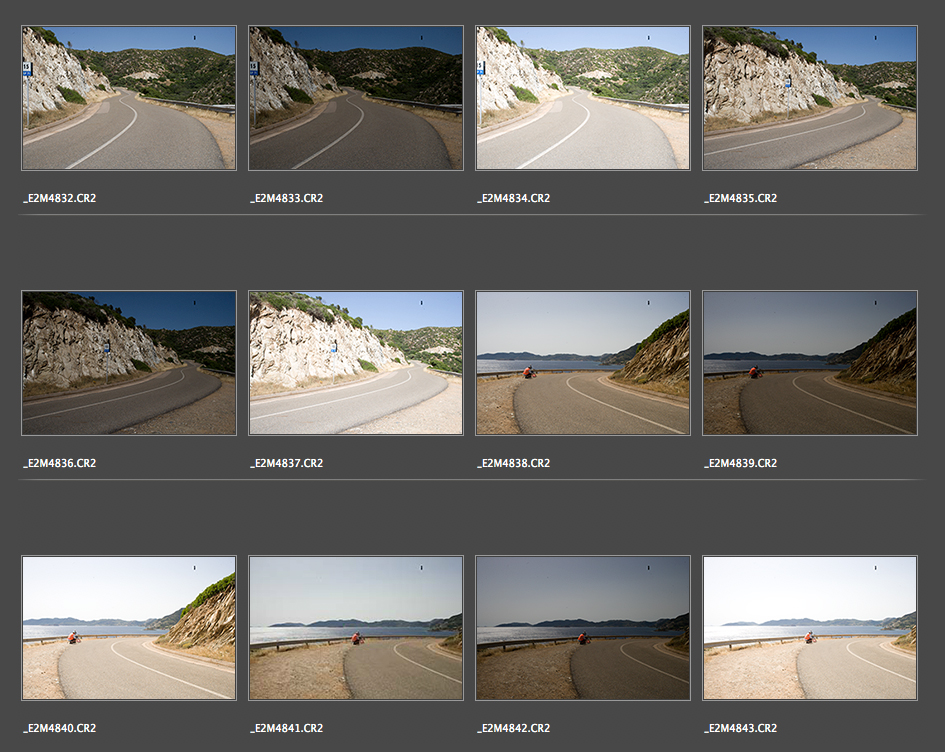This screenshot has height=752, width=945.
Task: Select the _E2M4841.CR2 thumbnail
Action: pos(356,628)
